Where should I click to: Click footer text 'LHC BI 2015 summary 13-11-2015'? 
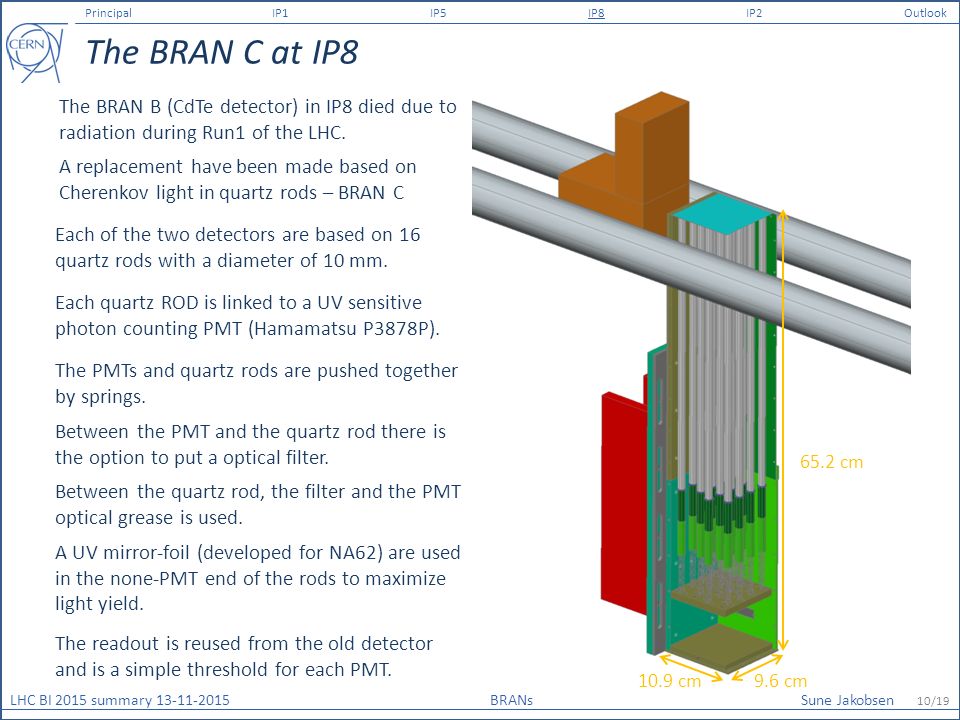[120, 700]
